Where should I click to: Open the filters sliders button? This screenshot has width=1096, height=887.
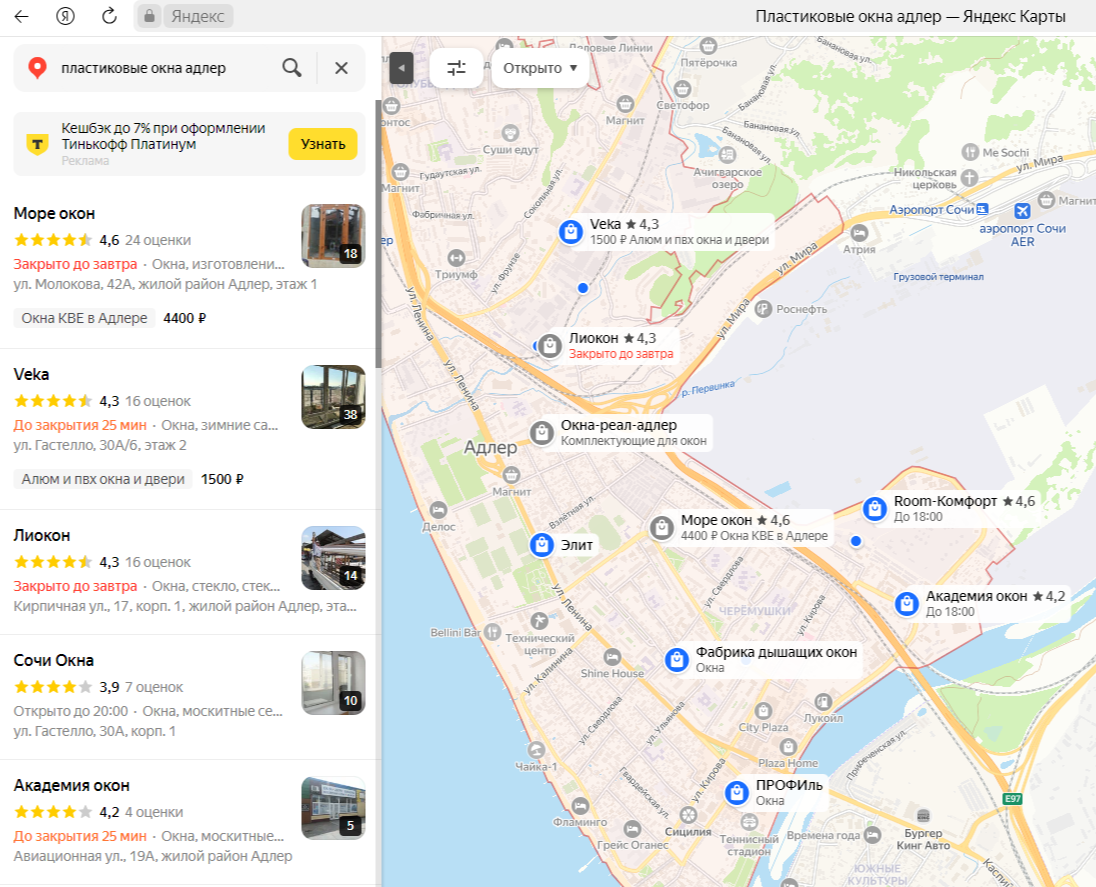[456, 68]
